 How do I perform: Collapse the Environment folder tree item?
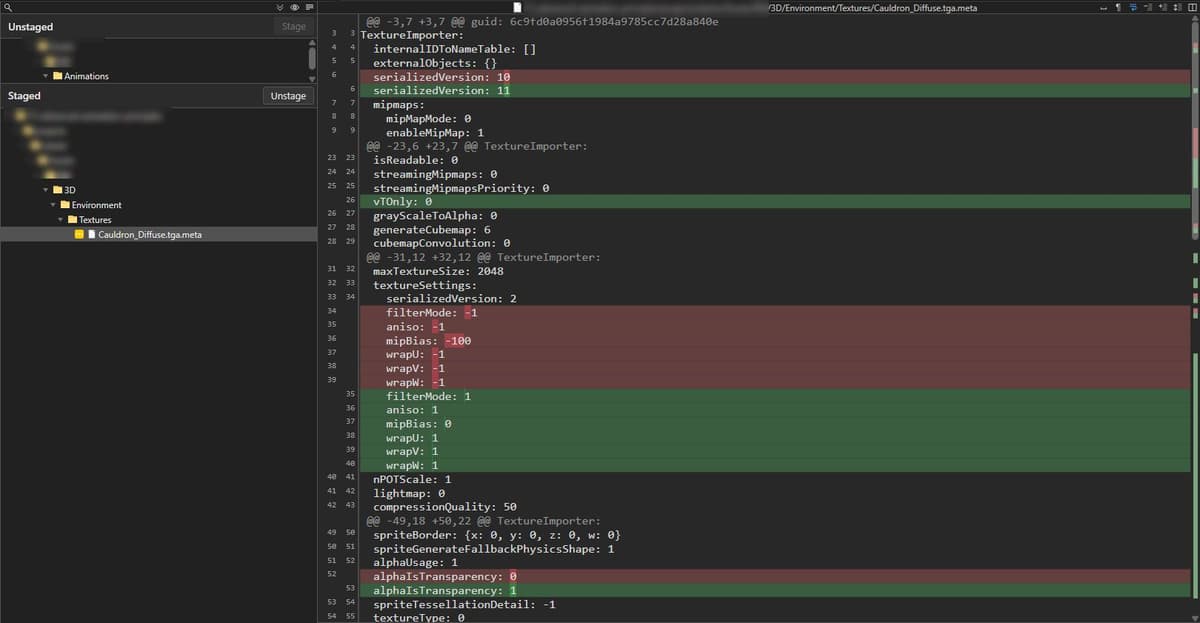coord(53,204)
